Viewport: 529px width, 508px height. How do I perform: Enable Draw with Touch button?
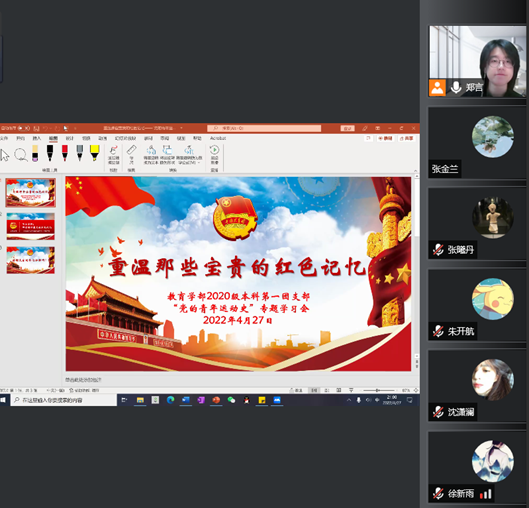click(x=113, y=155)
